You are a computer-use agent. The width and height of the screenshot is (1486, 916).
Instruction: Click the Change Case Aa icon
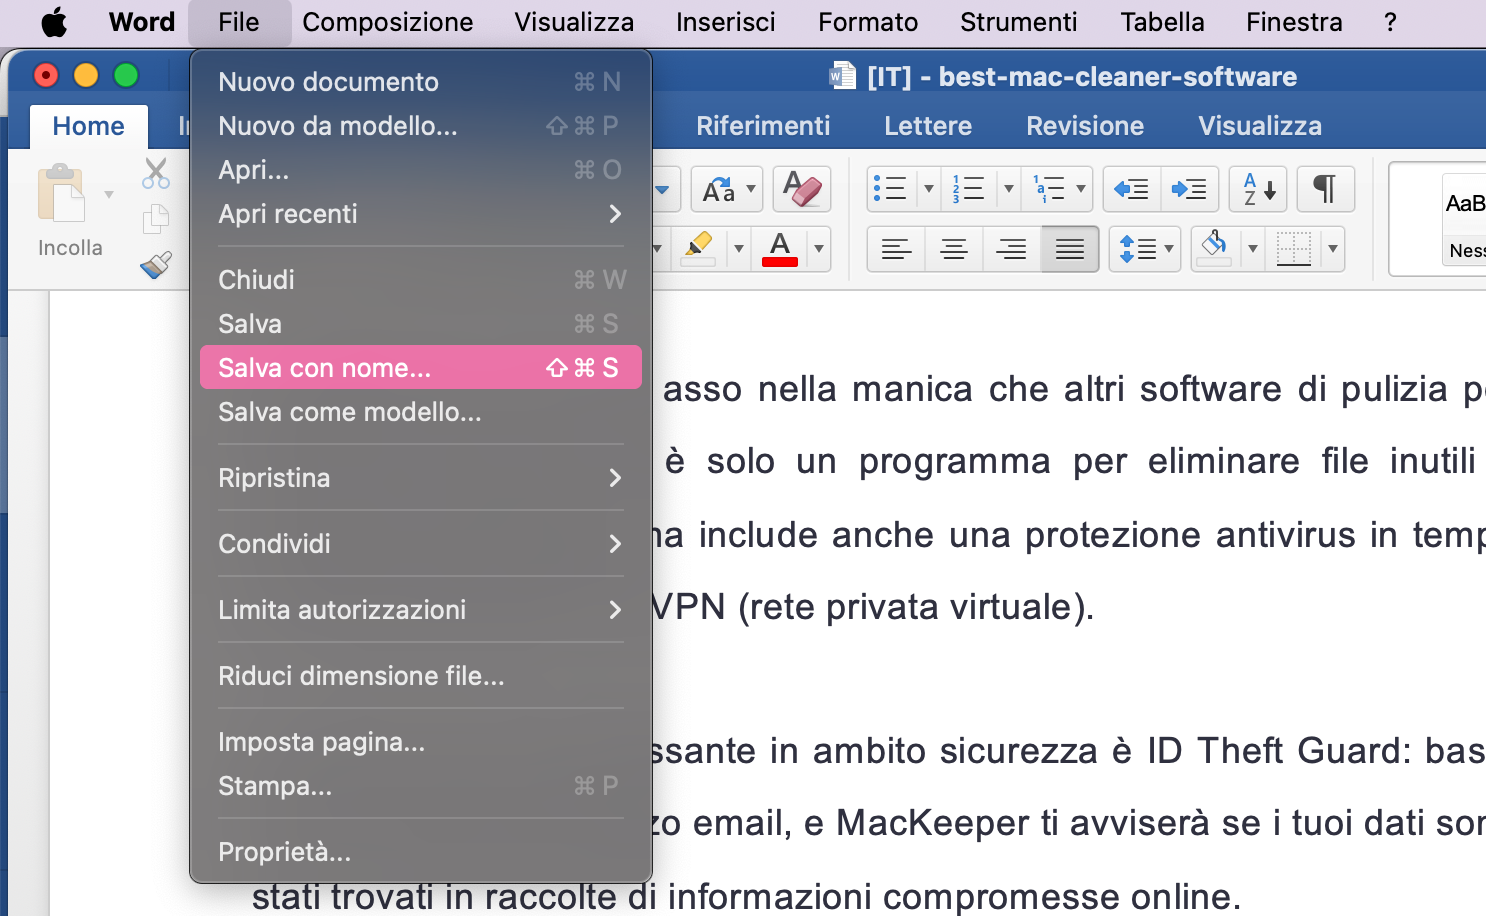pyautogui.click(x=718, y=189)
